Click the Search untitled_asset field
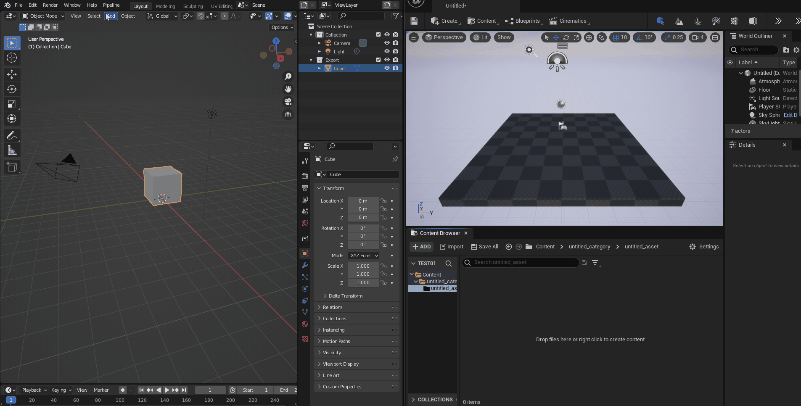 (x=521, y=262)
